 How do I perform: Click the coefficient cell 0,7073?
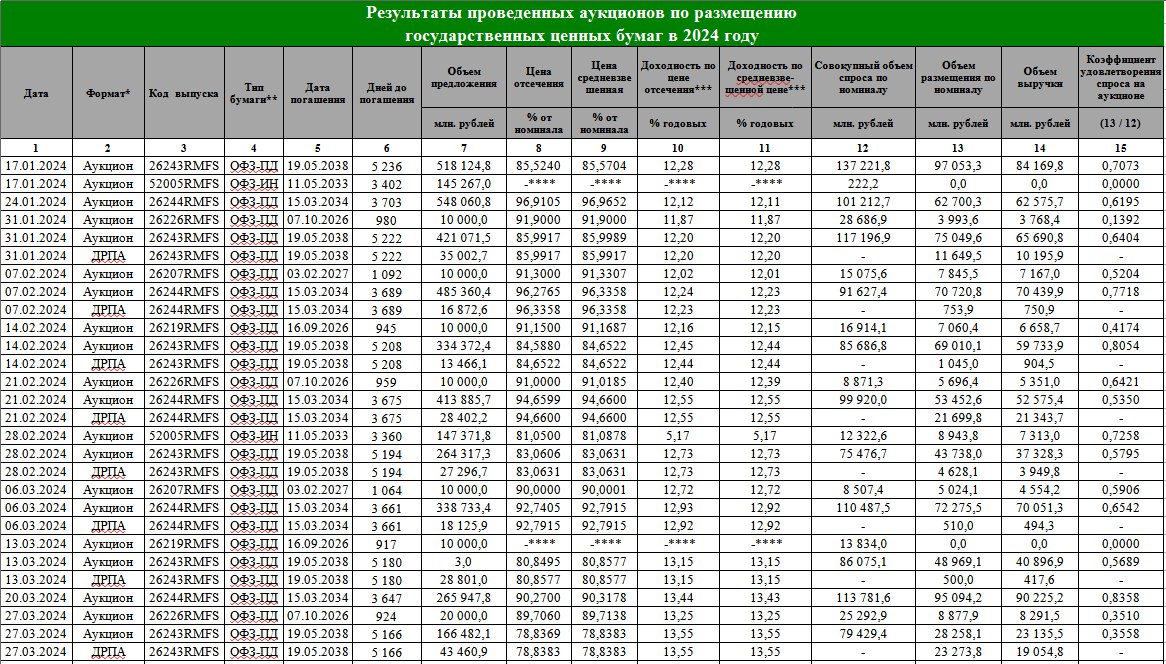pyautogui.click(x=1122, y=166)
